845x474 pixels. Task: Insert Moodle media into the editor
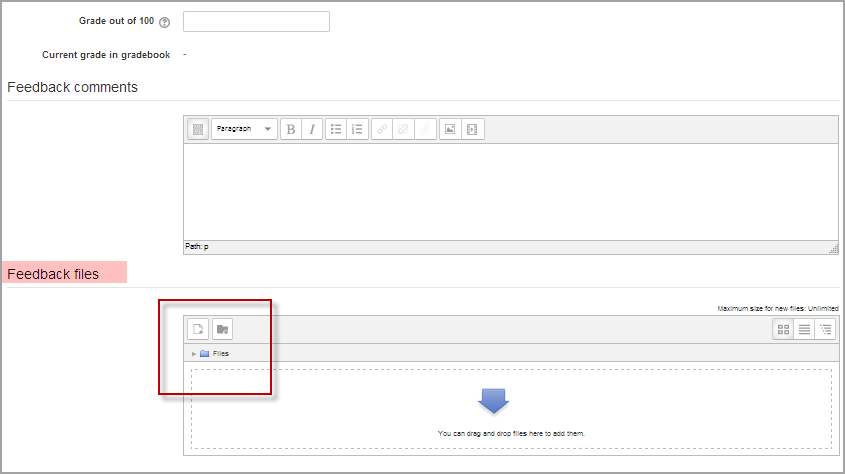pos(472,129)
